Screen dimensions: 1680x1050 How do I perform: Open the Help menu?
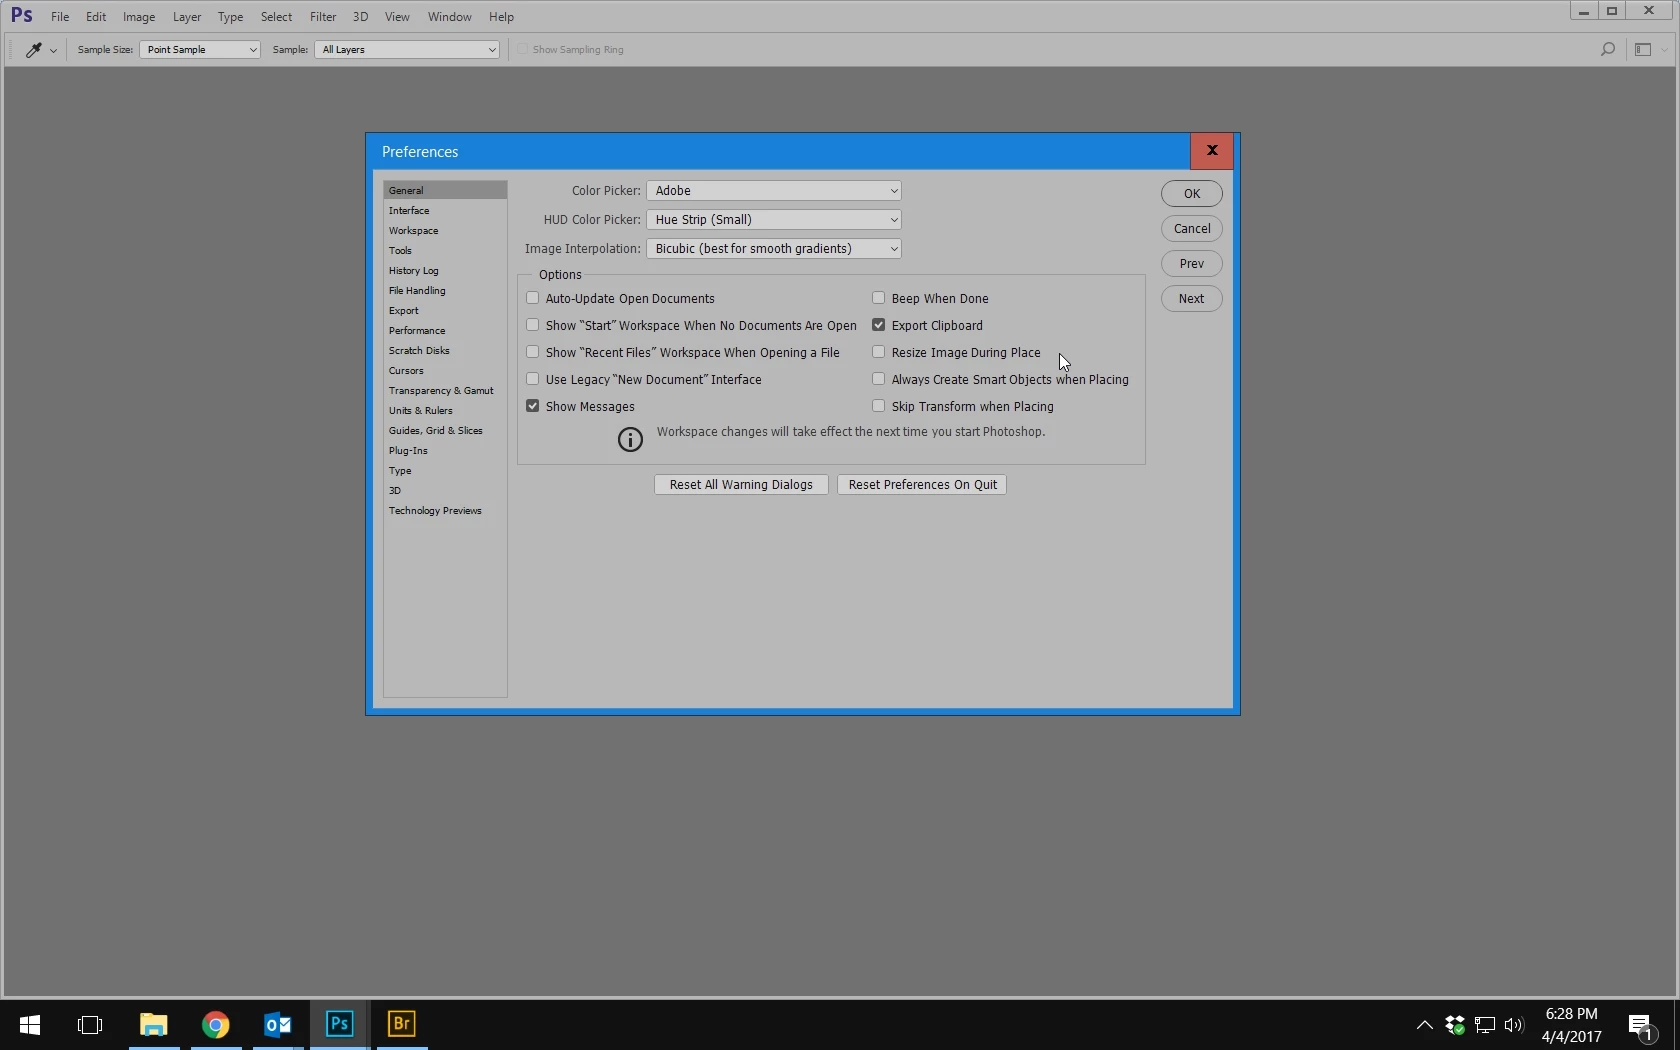pyautogui.click(x=501, y=17)
